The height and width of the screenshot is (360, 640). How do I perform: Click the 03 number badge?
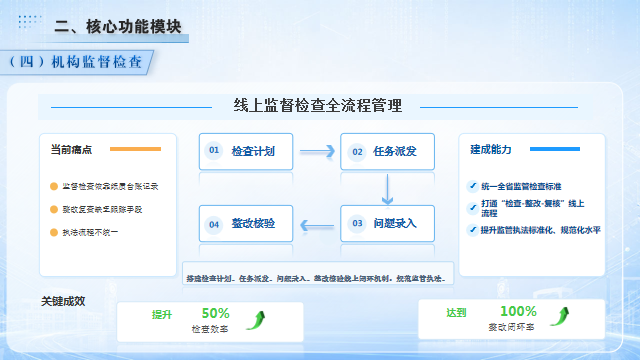[357, 223]
